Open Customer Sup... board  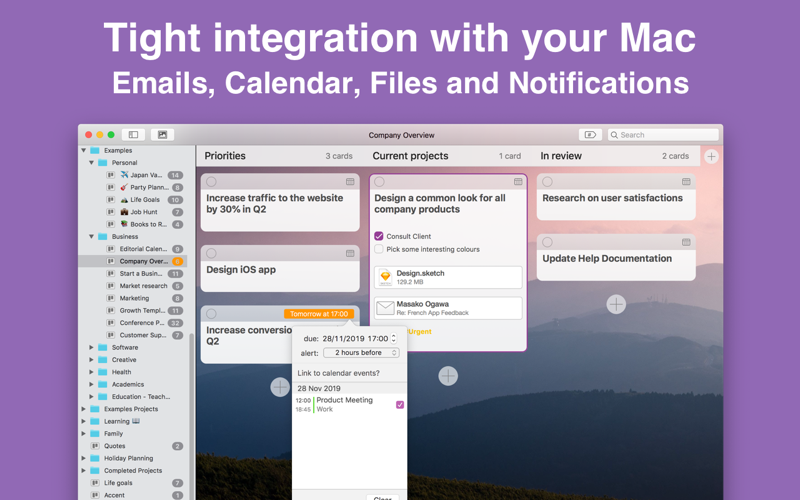pyautogui.click(x=144, y=335)
